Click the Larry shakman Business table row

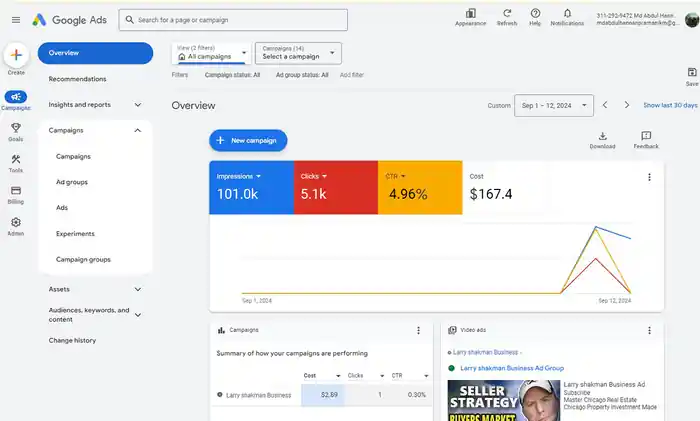pos(321,395)
